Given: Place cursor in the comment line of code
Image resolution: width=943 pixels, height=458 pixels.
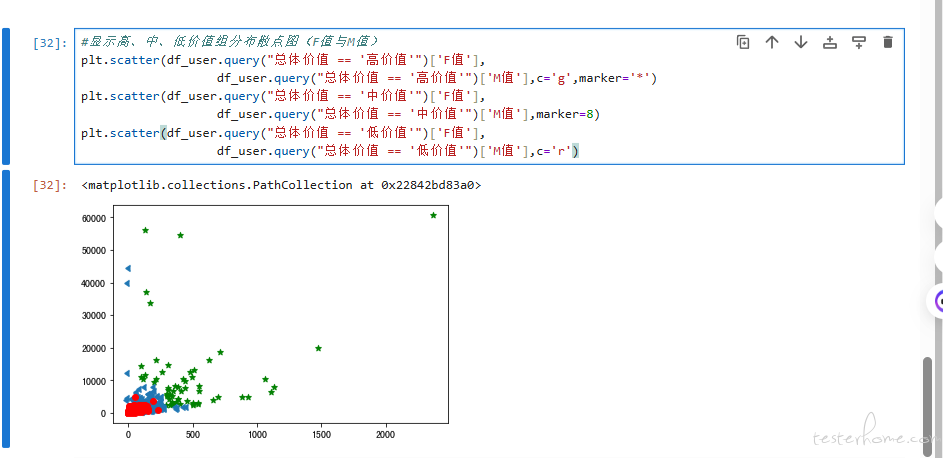Looking at the screenshot, I should (x=230, y=42).
